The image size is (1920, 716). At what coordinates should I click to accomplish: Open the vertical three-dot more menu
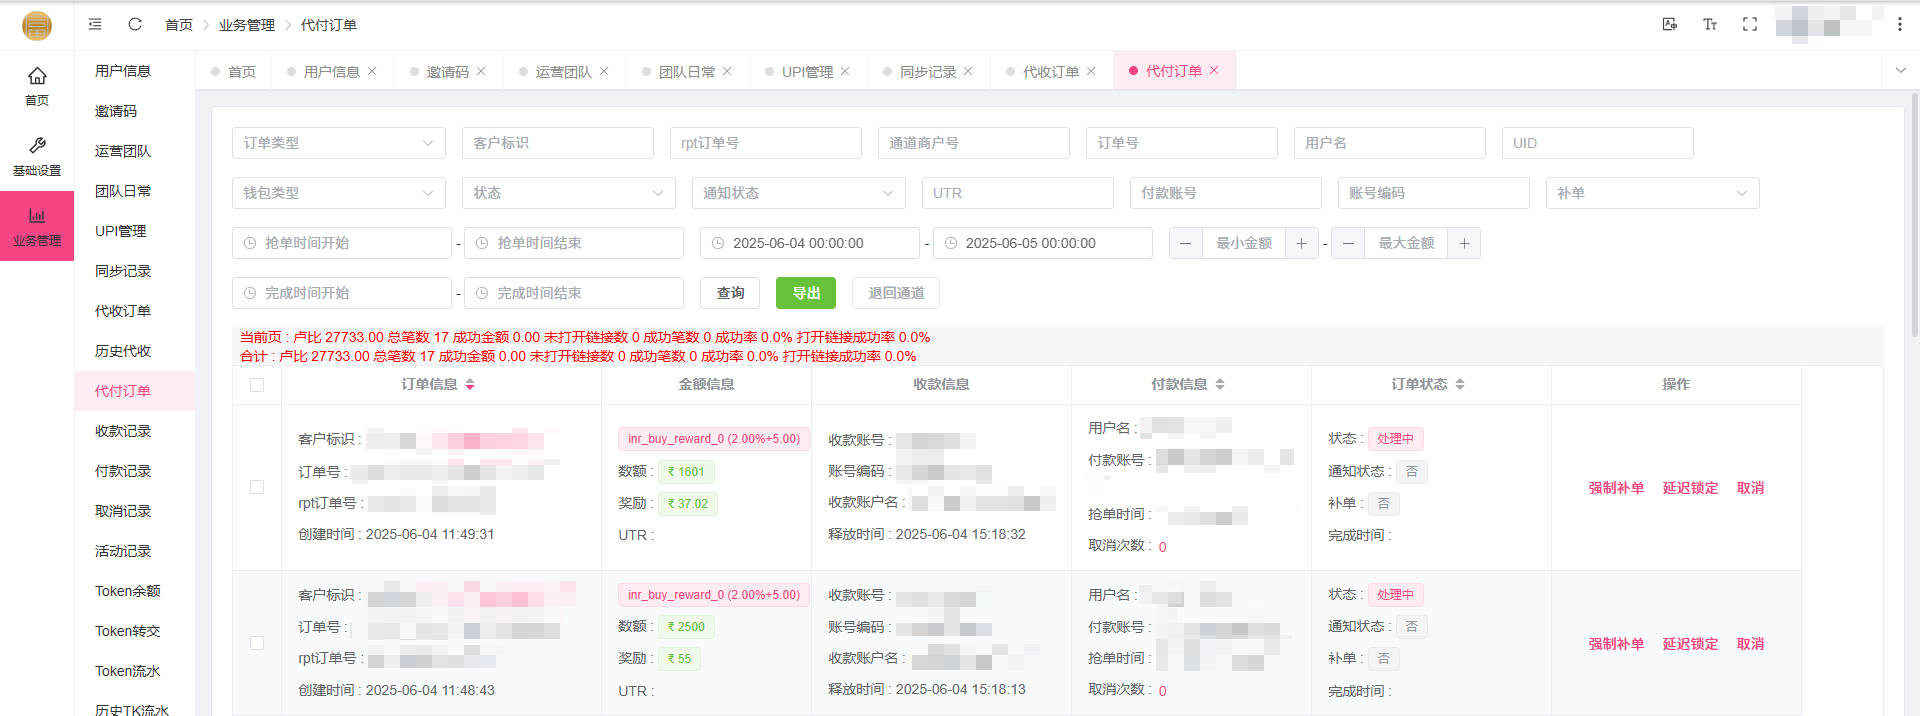click(x=1899, y=24)
